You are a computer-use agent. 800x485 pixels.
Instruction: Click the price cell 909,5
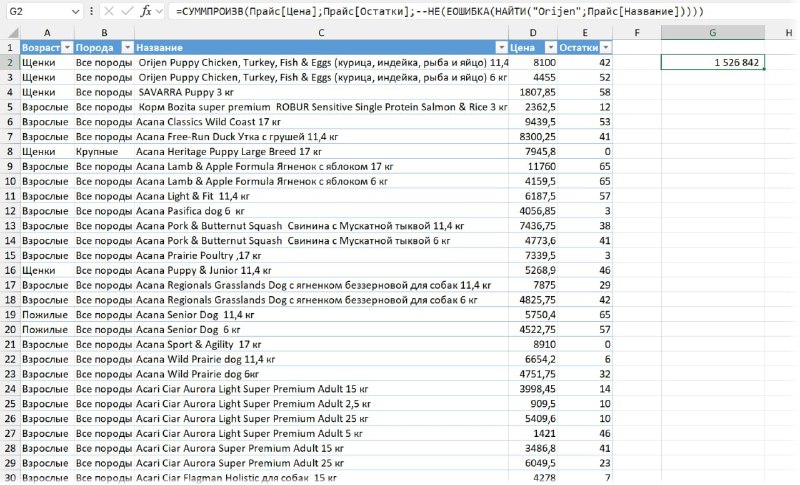tap(533, 403)
